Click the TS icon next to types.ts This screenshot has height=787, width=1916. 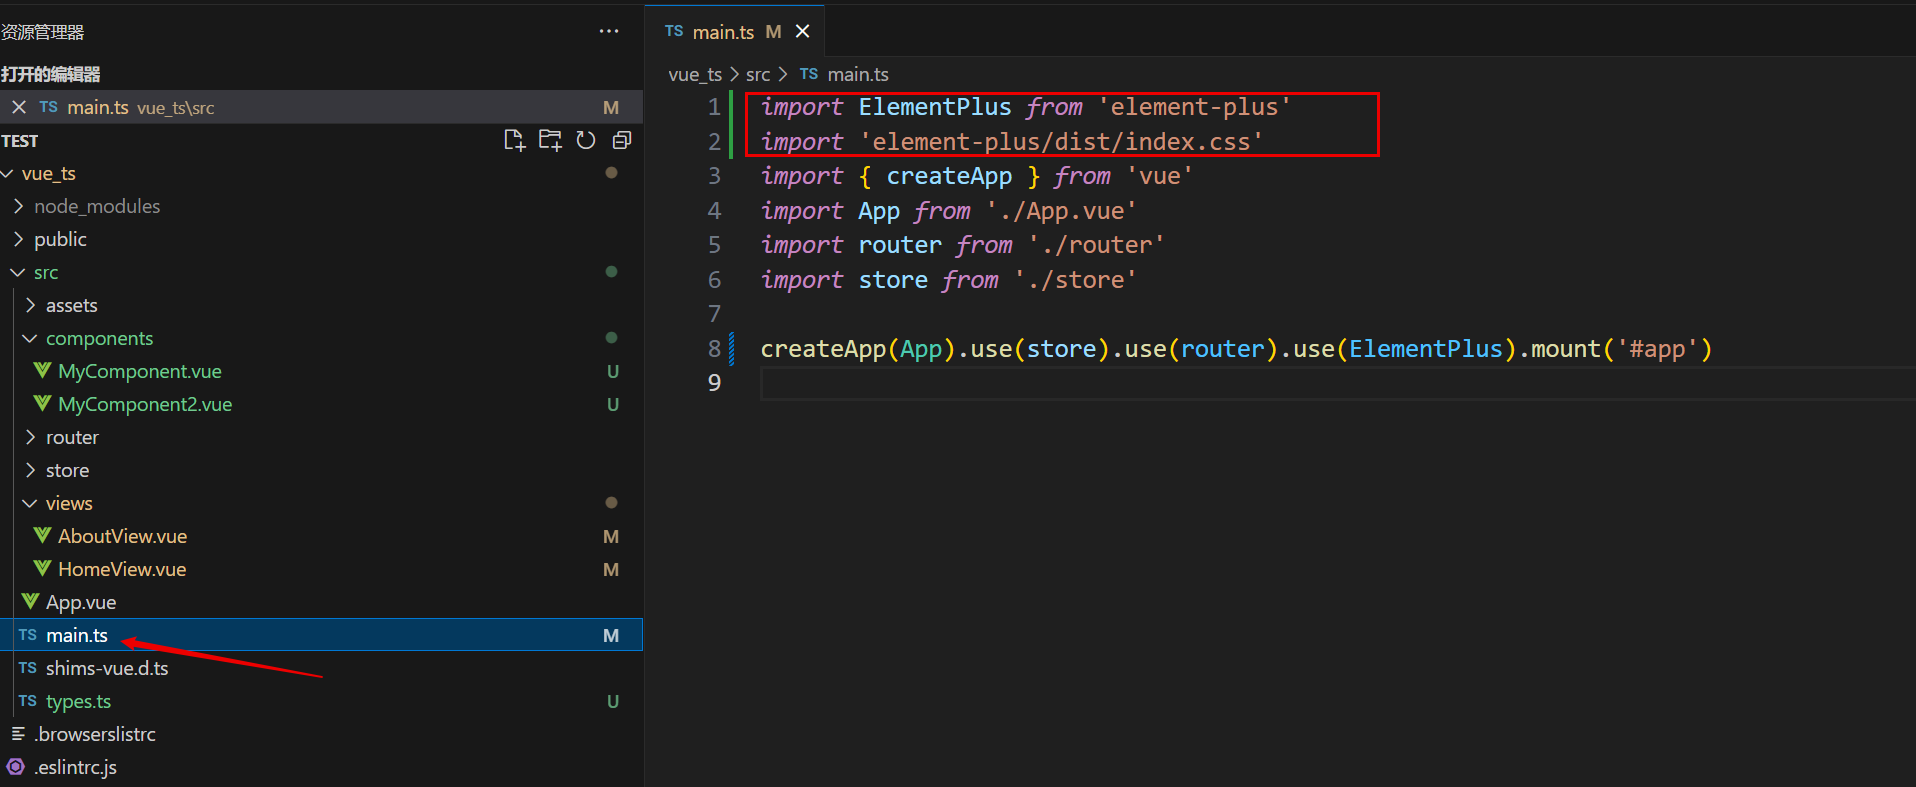click(x=28, y=701)
